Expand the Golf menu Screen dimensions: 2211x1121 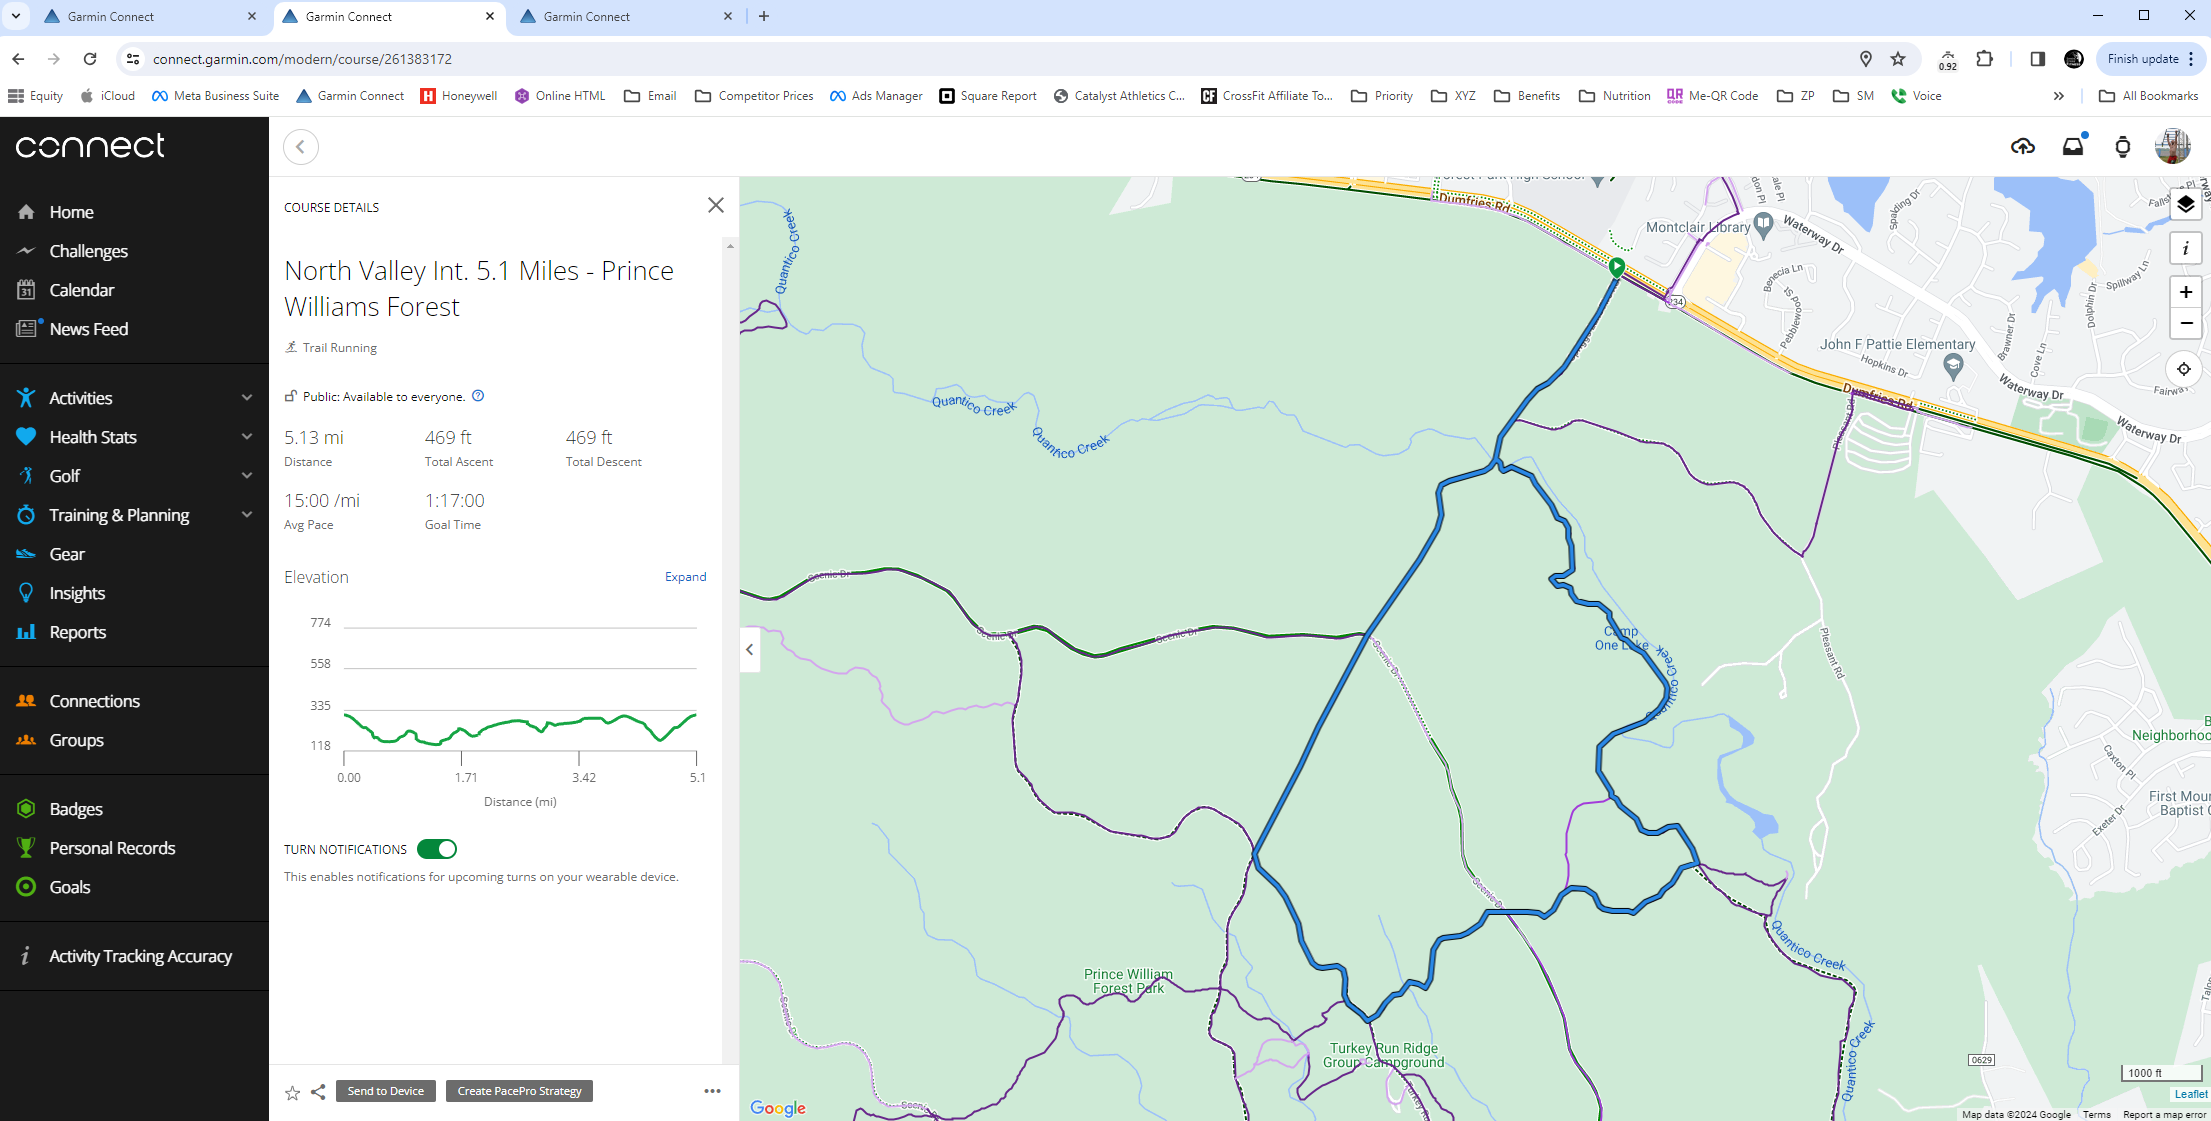[x=247, y=476]
